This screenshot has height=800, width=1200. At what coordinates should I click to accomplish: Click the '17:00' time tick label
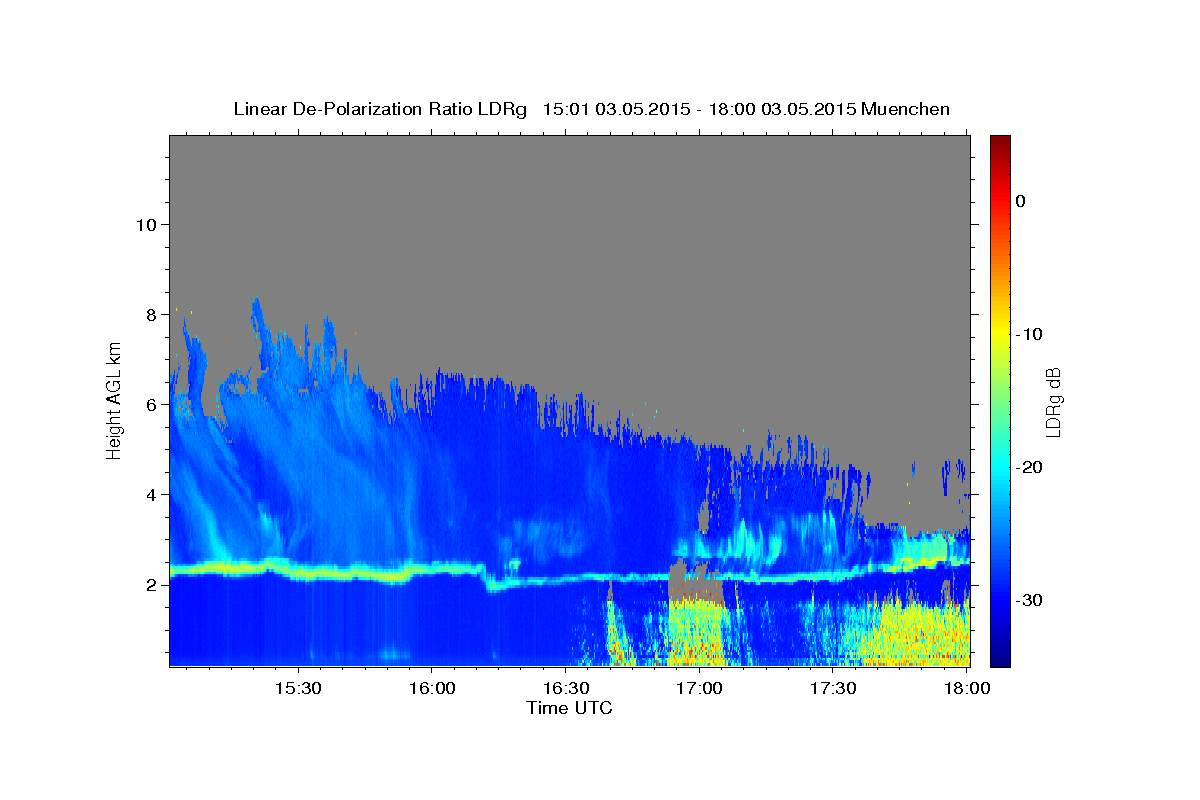tap(699, 689)
